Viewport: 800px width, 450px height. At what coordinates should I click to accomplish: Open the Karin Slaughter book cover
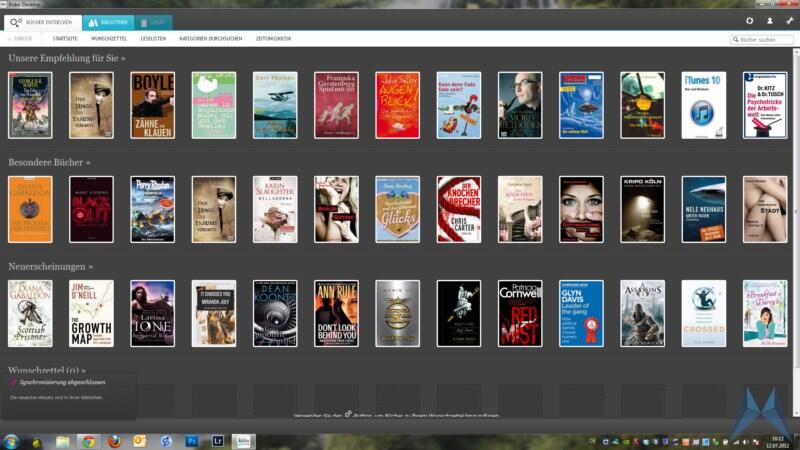click(x=275, y=209)
